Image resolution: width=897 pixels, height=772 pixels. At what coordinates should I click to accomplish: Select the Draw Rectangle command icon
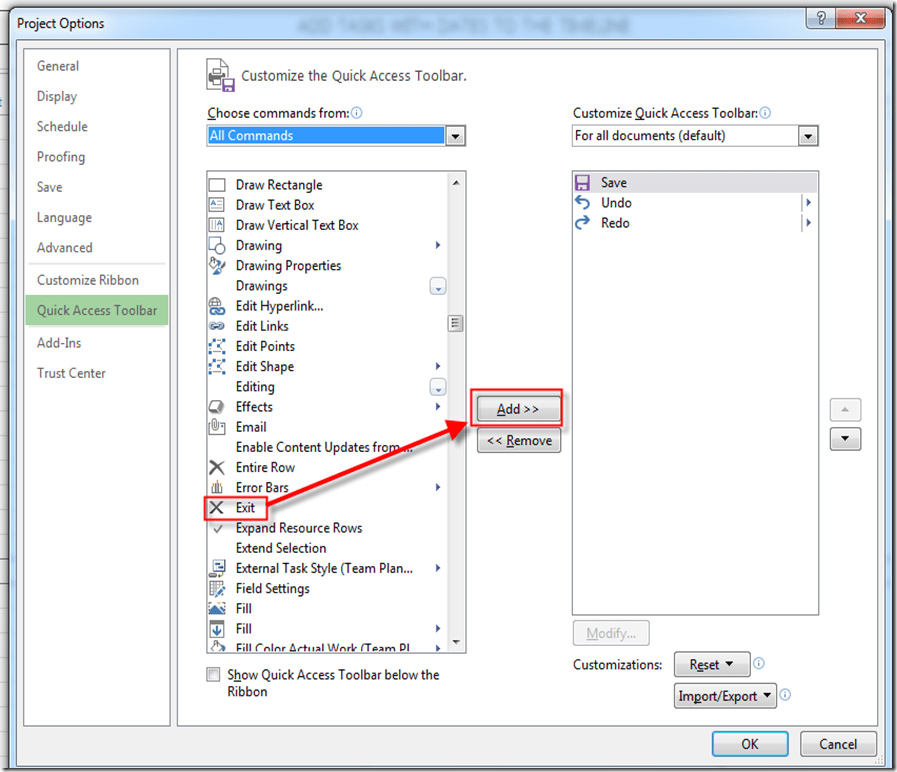[217, 185]
